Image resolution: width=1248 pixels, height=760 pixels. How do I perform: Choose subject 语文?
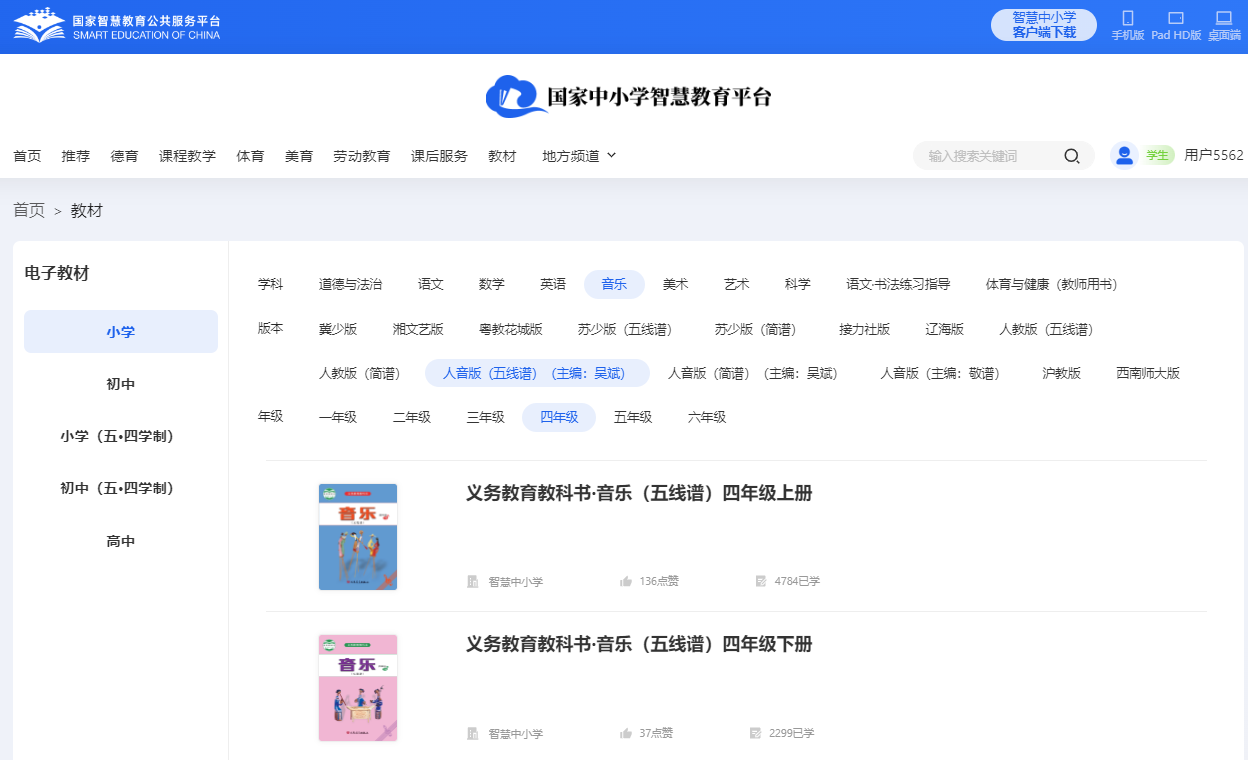point(431,285)
